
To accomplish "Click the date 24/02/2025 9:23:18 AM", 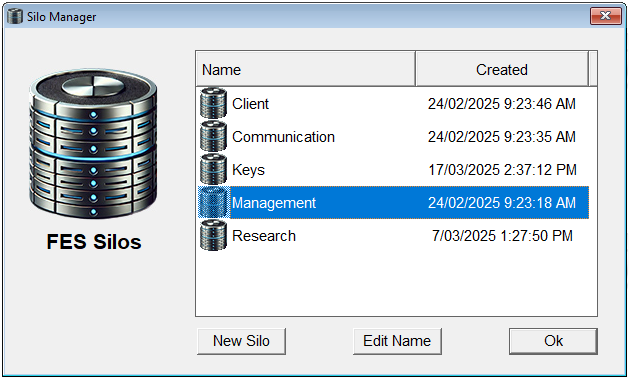I will coord(502,203).
